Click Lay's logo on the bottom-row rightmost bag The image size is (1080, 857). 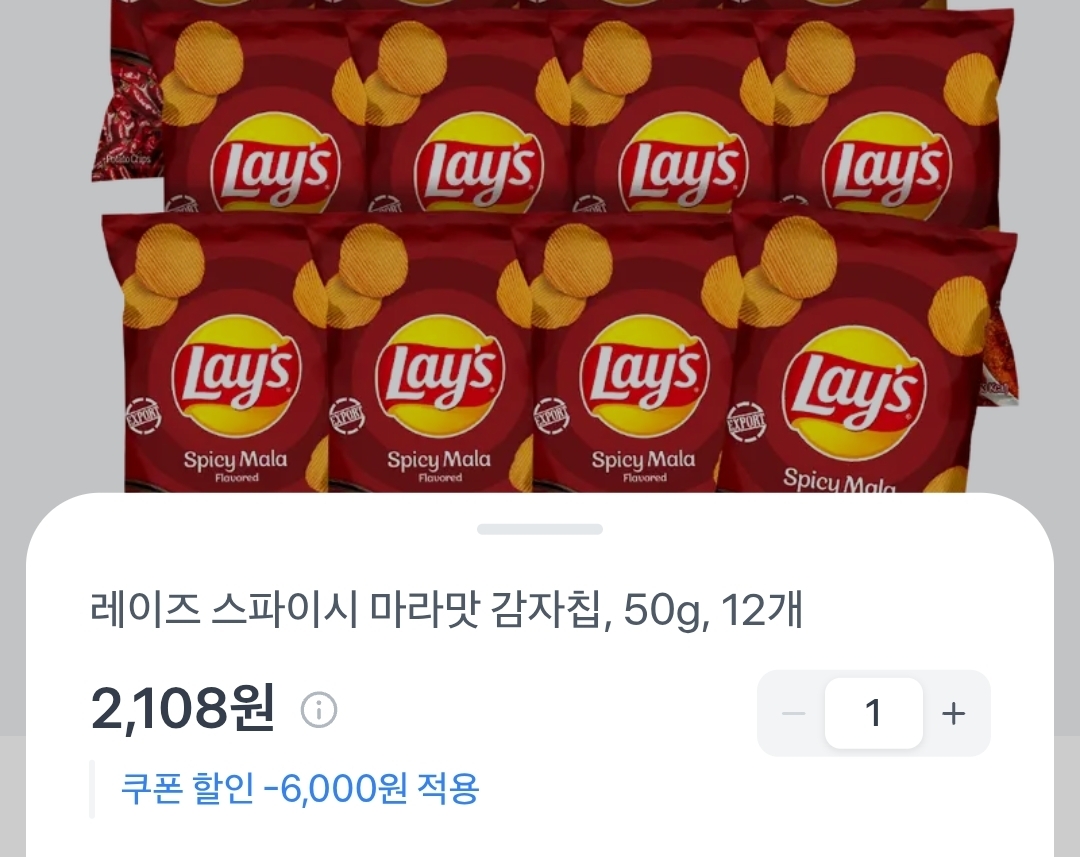click(855, 395)
